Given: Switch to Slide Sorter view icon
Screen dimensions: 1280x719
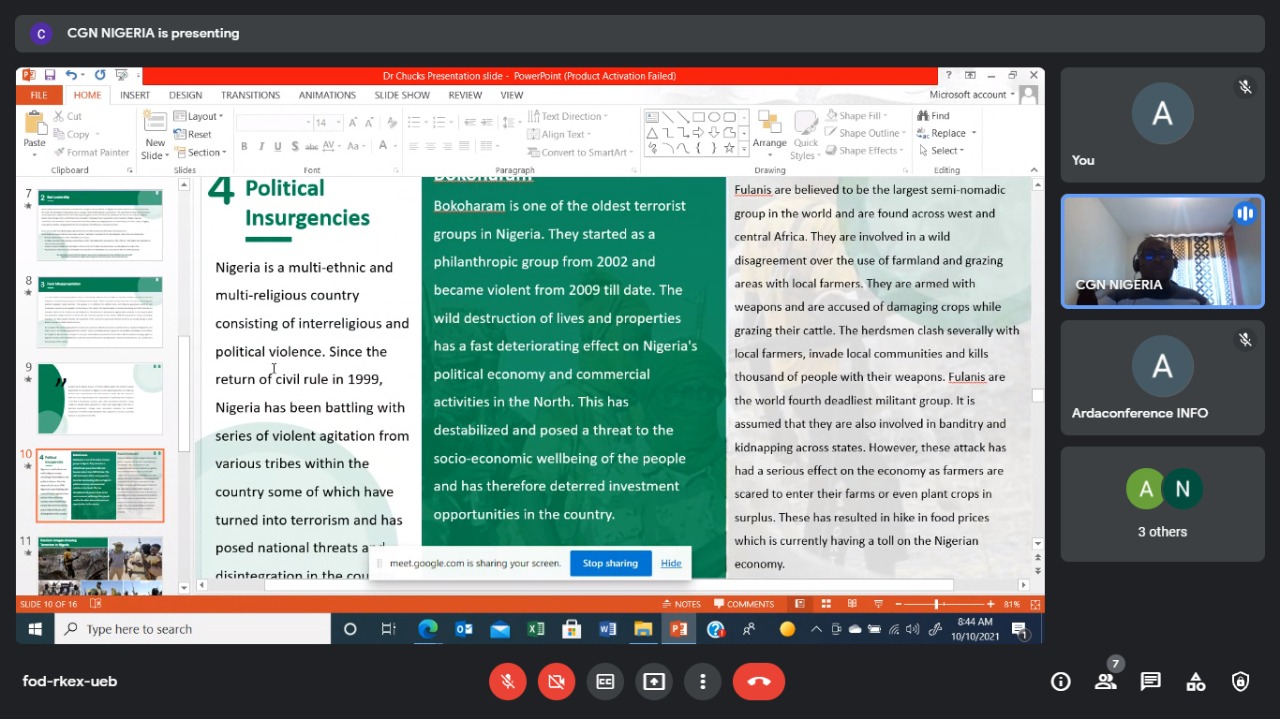Looking at the screenshot, I should 825,604.
